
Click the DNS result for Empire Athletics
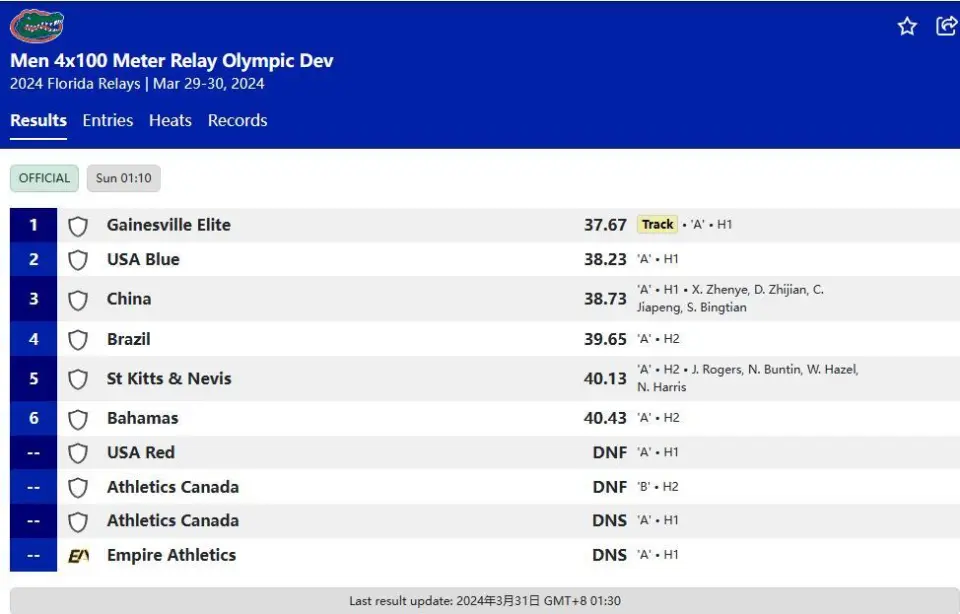610,555
